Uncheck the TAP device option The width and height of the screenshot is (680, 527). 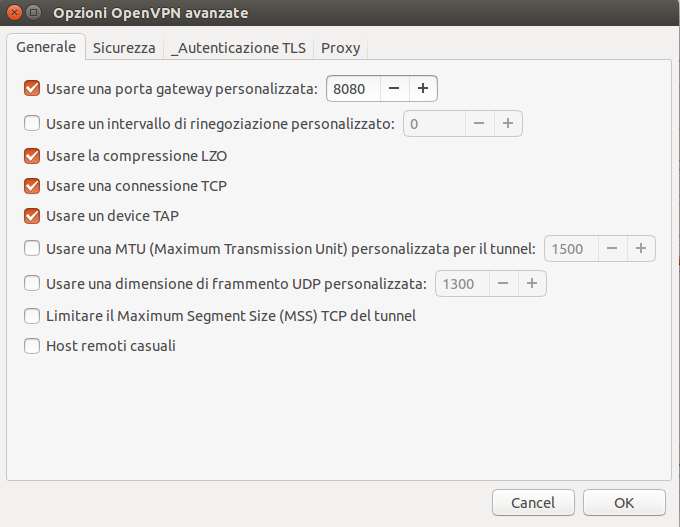[32, 215]
